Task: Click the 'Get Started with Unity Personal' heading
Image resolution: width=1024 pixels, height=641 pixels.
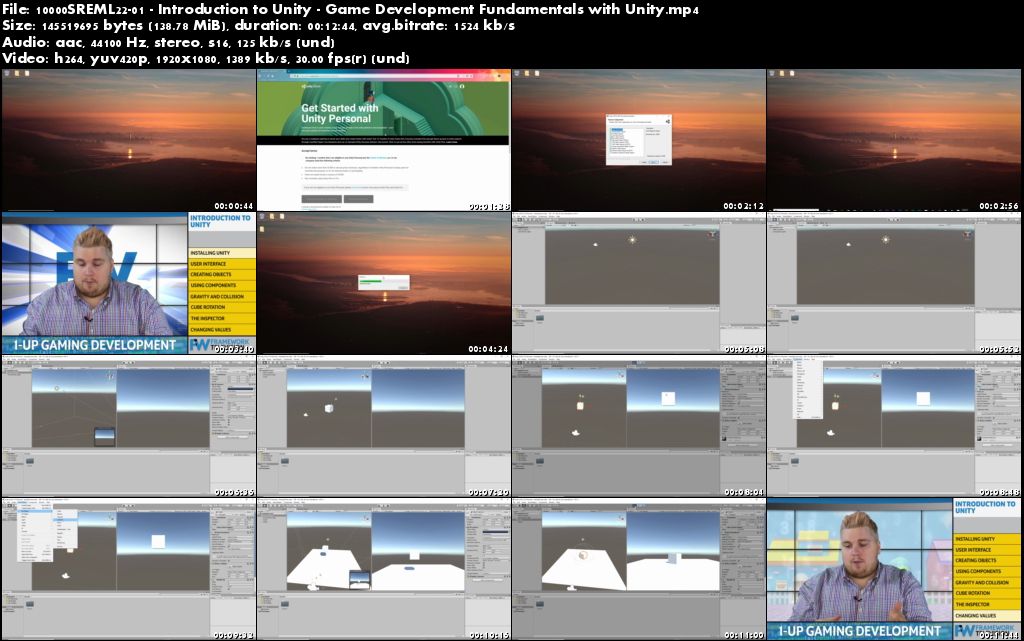Action: coord(340,113)
